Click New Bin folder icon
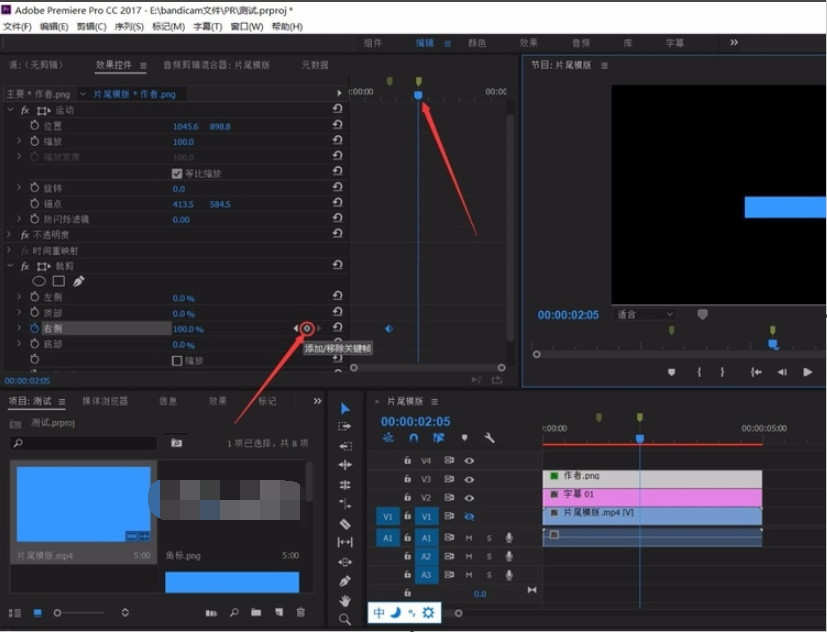827x632 pixels. pos(256,612)
